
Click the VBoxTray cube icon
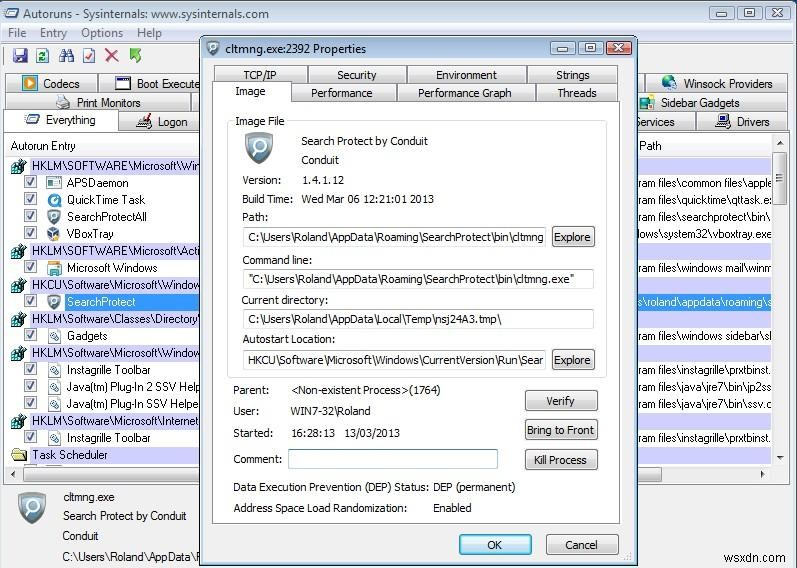click(54, 234)
